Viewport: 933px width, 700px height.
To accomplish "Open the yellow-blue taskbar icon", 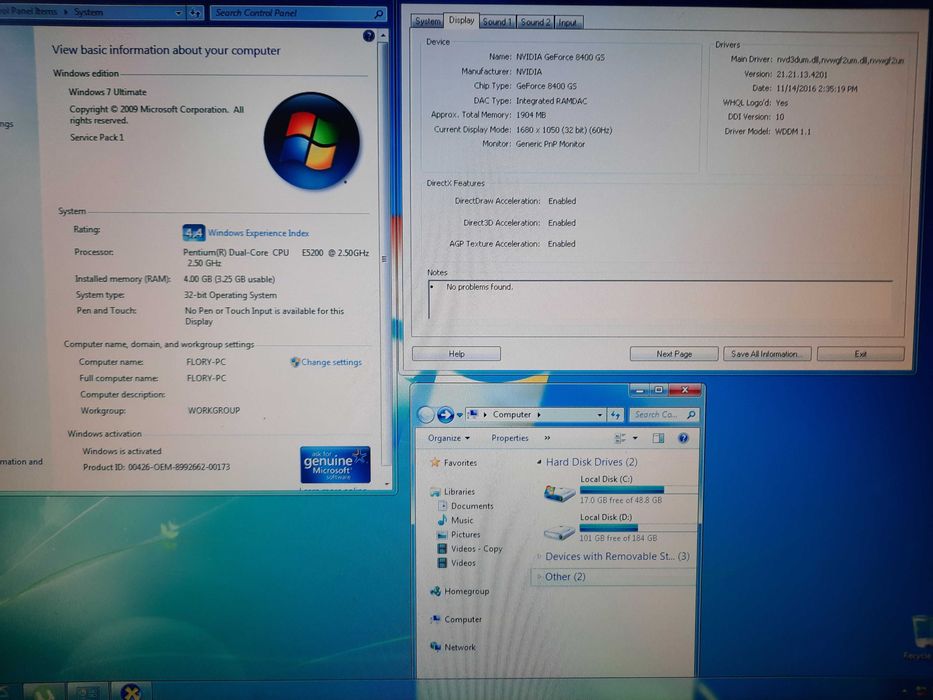I will pyautogui.click(x=130, y=692).
